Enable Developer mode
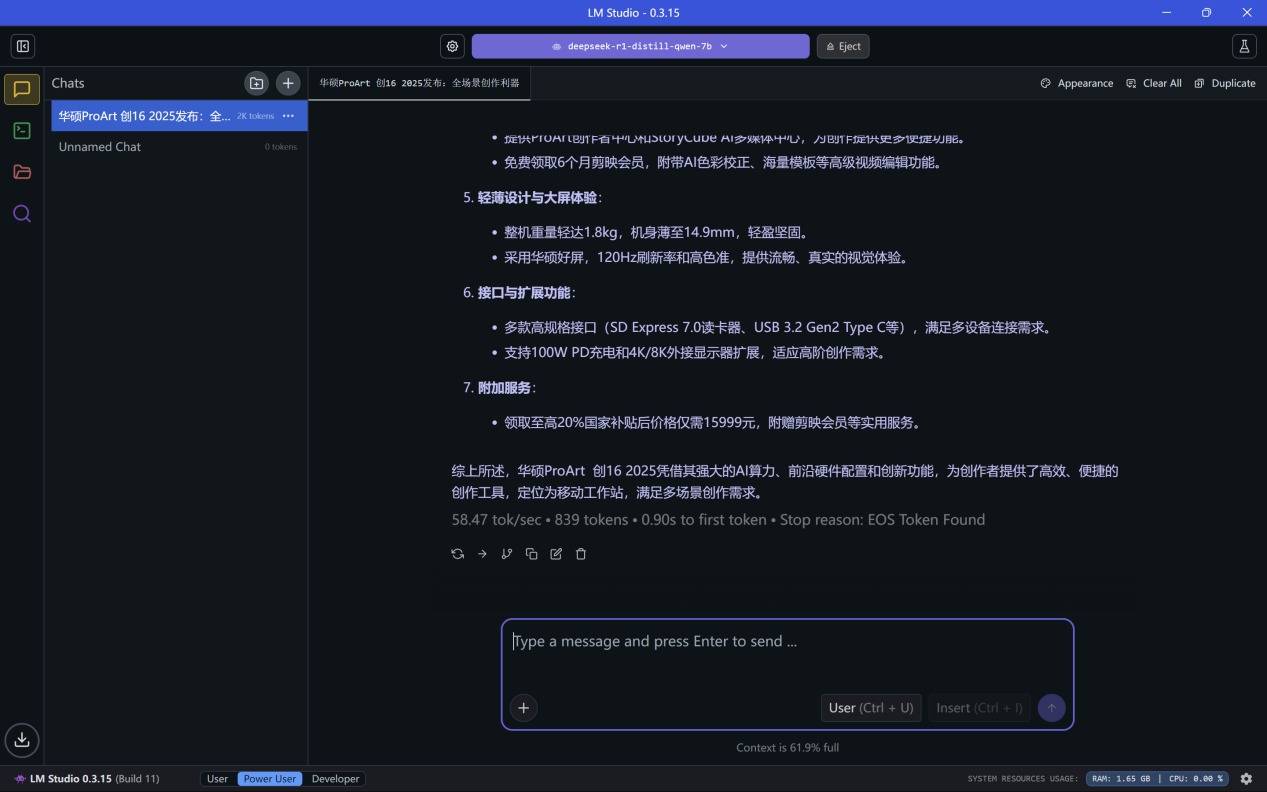 point(335,779)
